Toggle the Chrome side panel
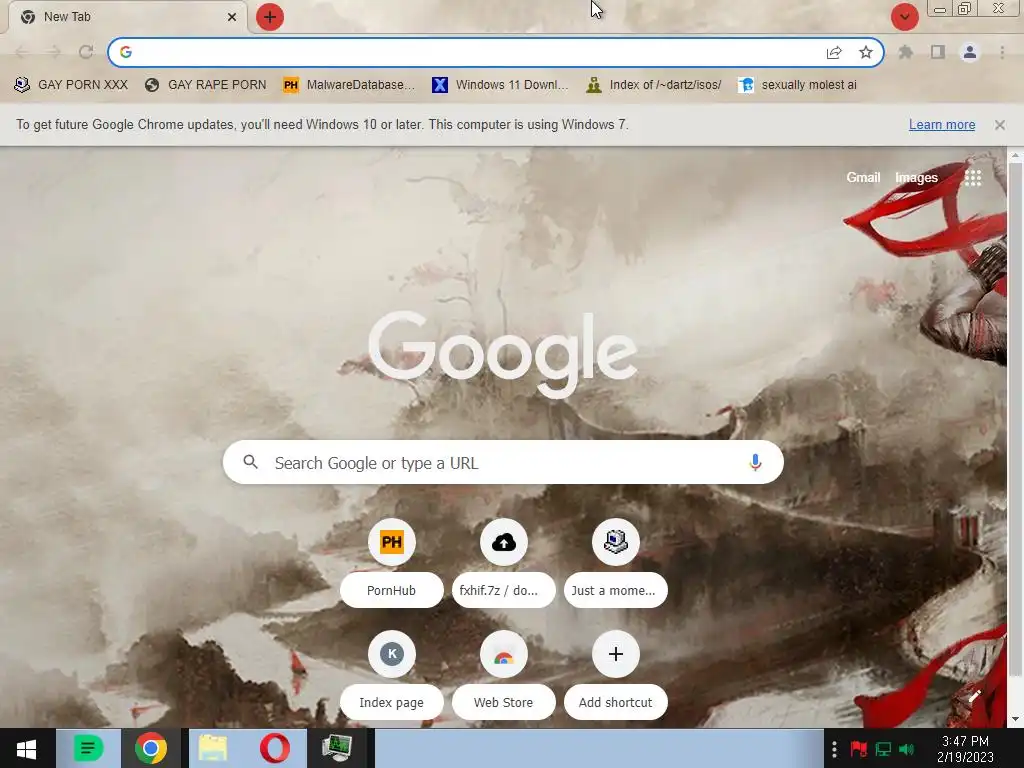The width and height of the screenshot is (1024, 768). [x=938, y=52]
